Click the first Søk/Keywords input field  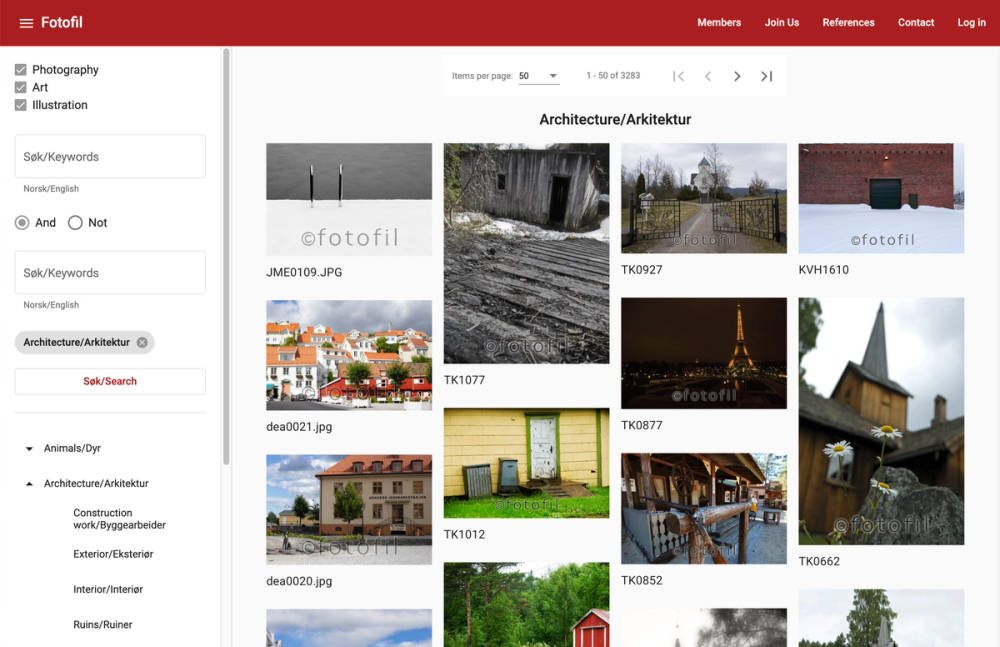[x=110, y=157]
